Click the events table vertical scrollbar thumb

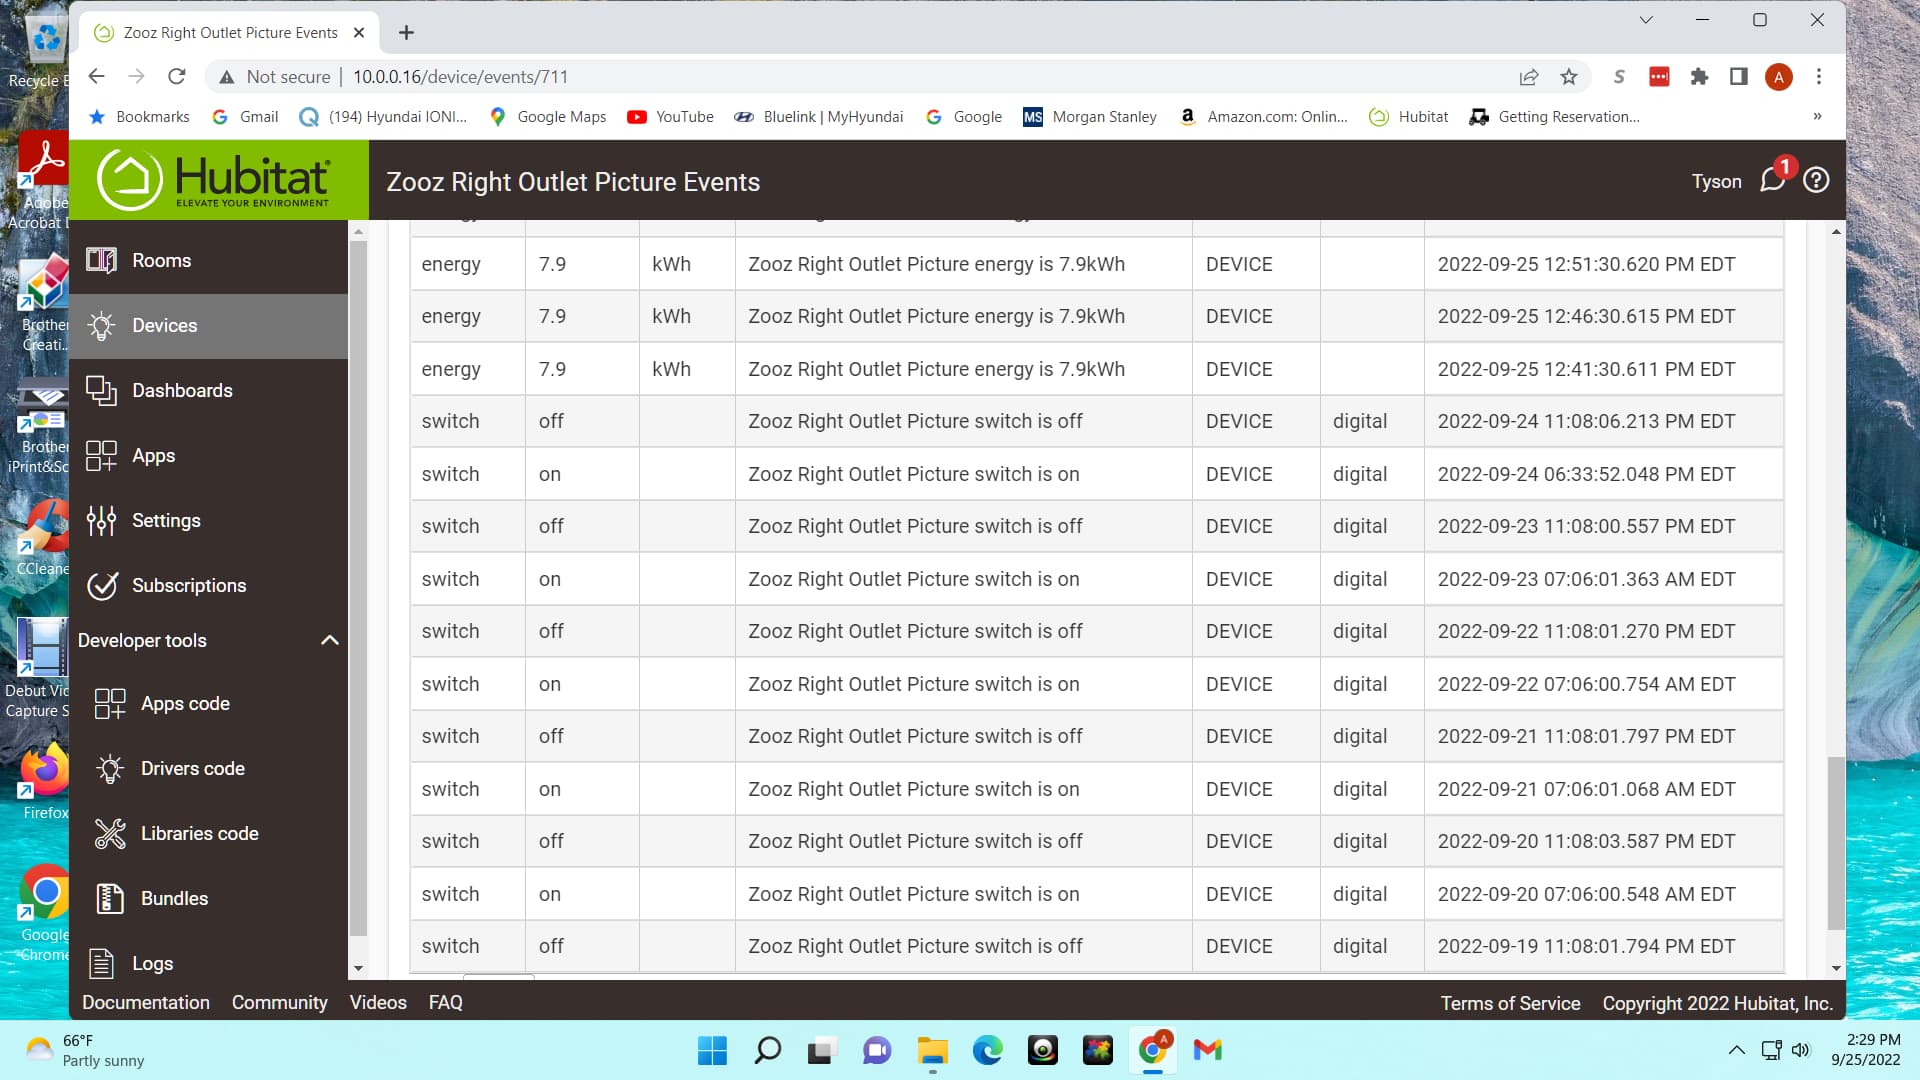click(x=1835, y=843)
